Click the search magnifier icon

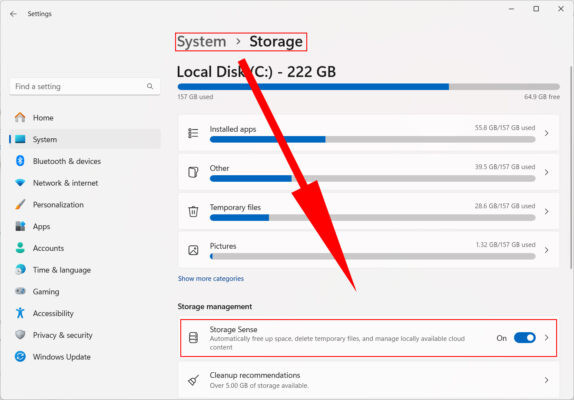pyautogui.click(x=150, y=86)
